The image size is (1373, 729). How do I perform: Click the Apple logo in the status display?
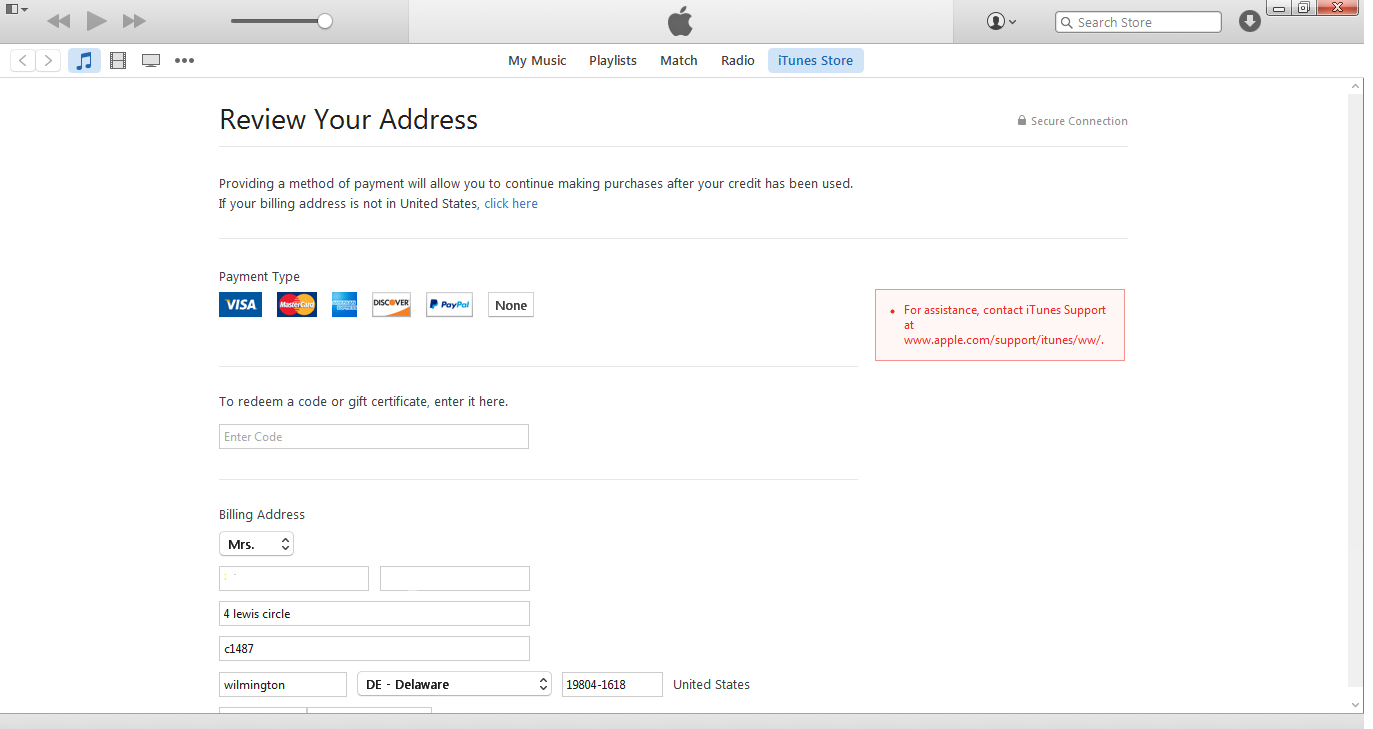point(680,21)
